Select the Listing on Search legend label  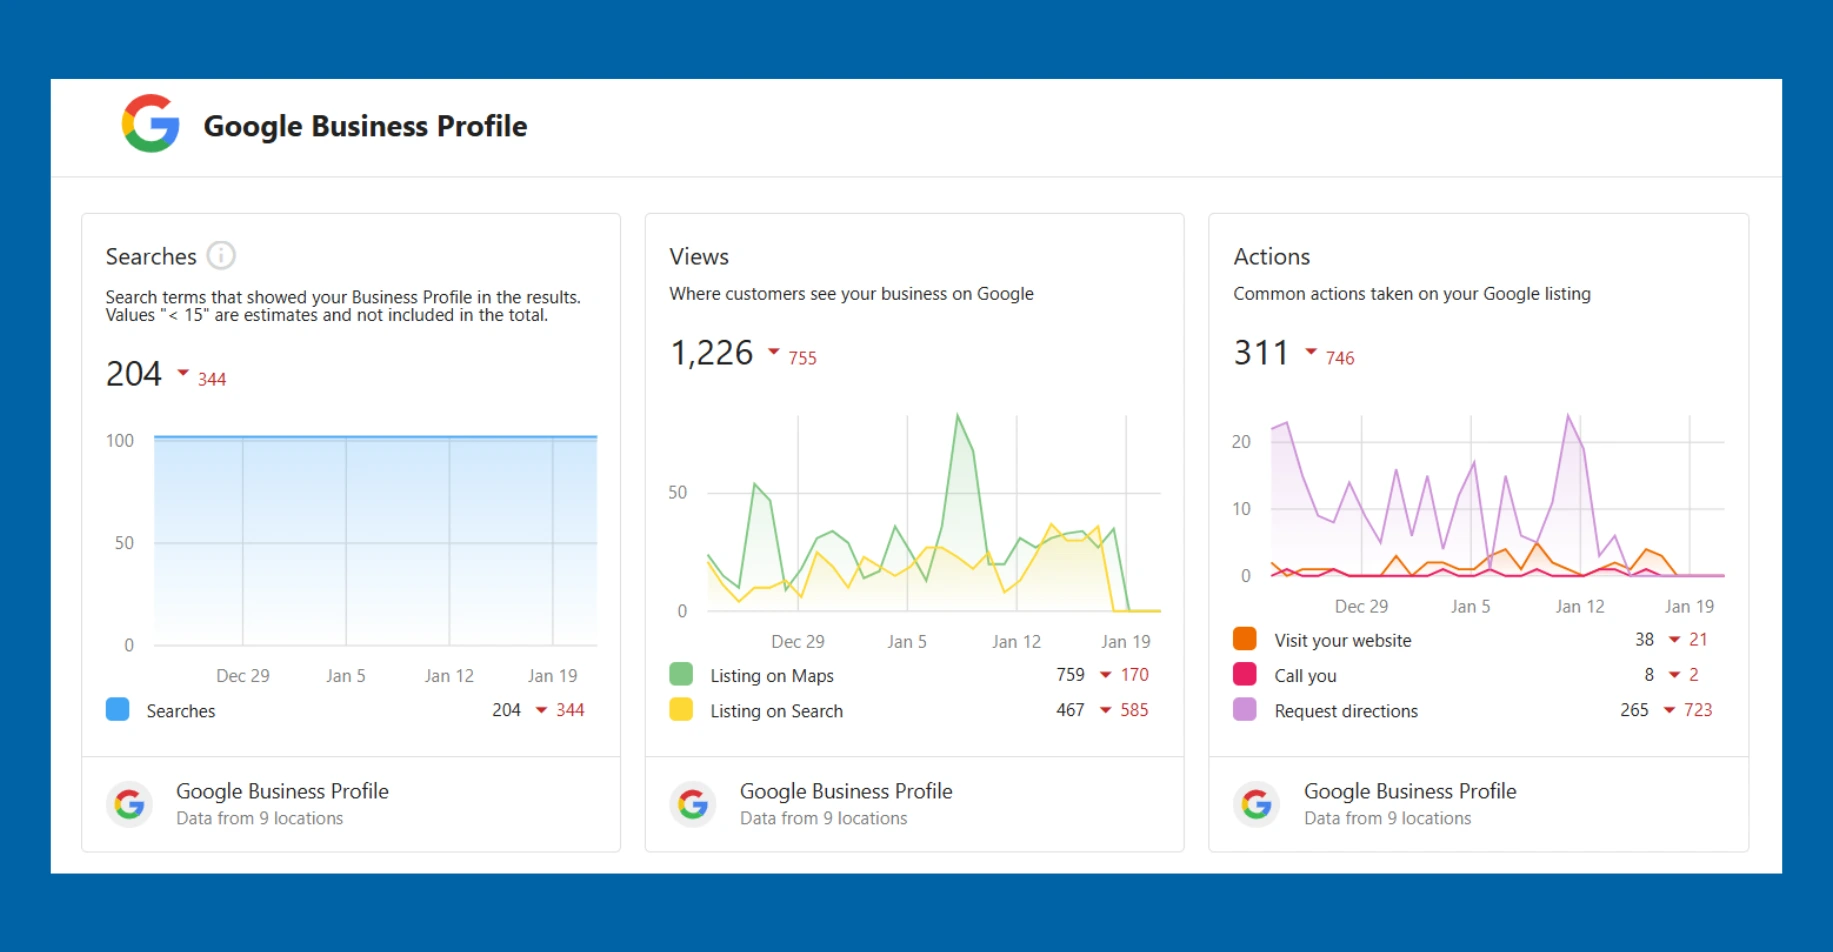[777, 711]
